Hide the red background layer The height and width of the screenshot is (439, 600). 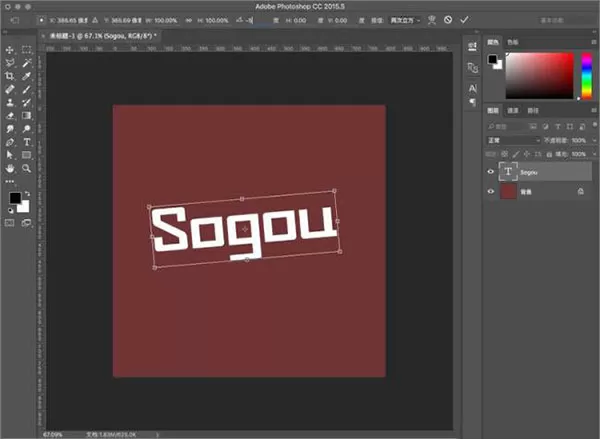491,191
